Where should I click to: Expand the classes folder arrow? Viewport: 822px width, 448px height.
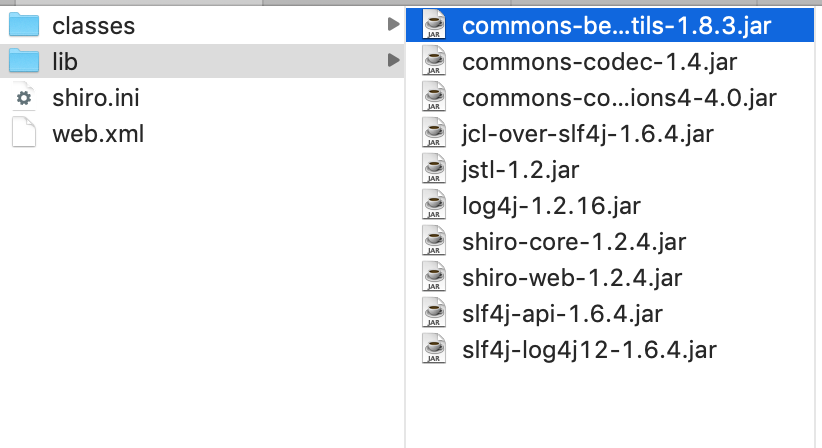point(393,24)
